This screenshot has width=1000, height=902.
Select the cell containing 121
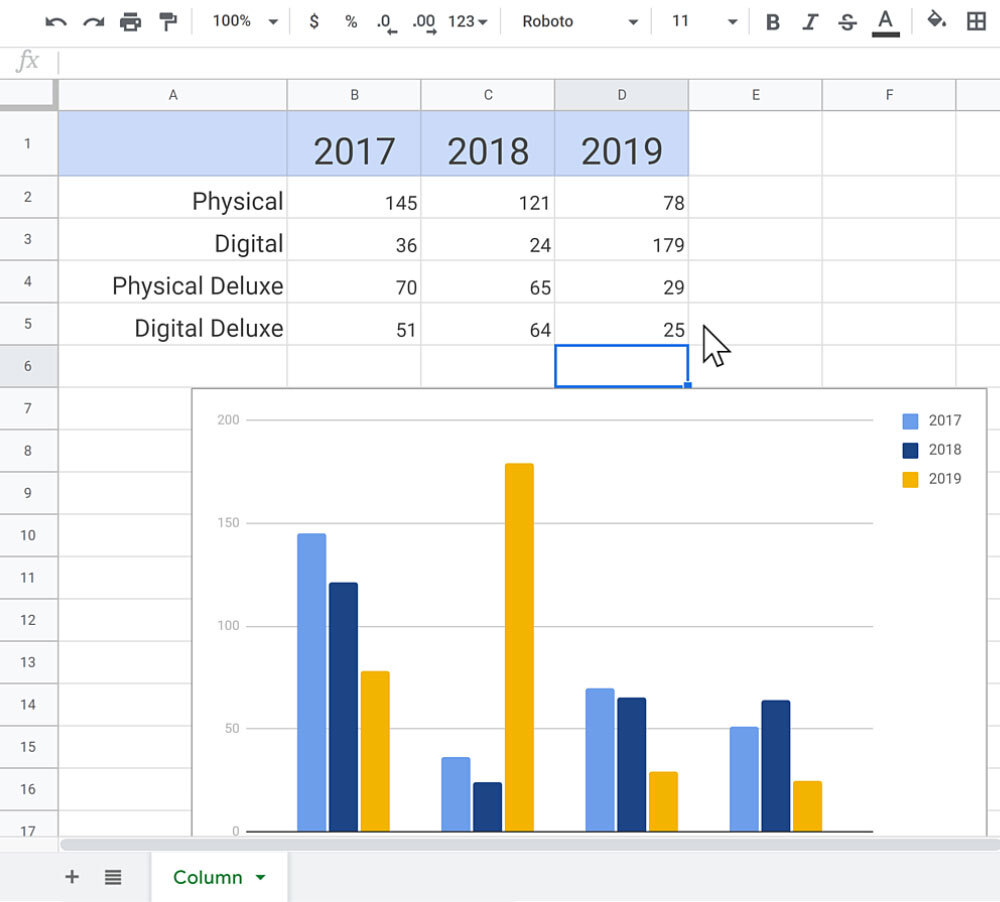(488, 198)
